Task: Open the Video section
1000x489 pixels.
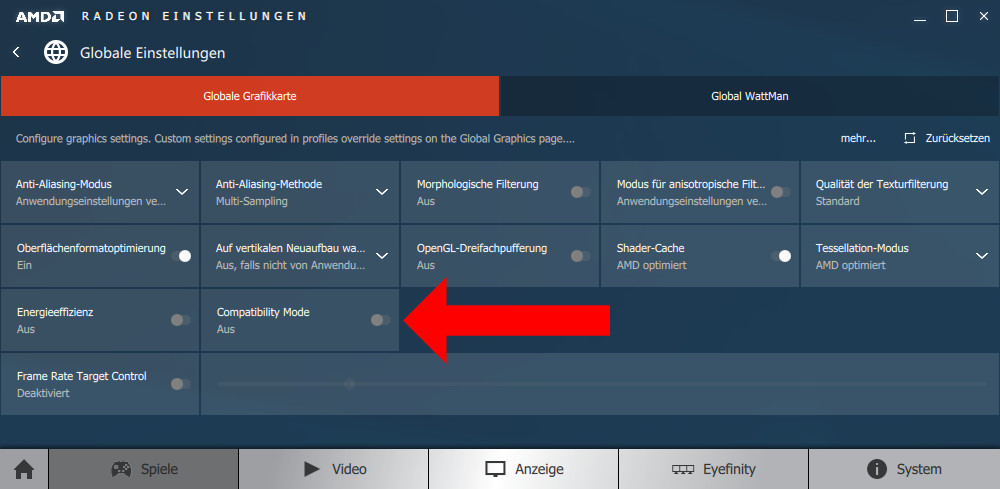Action: coord(334,469)
